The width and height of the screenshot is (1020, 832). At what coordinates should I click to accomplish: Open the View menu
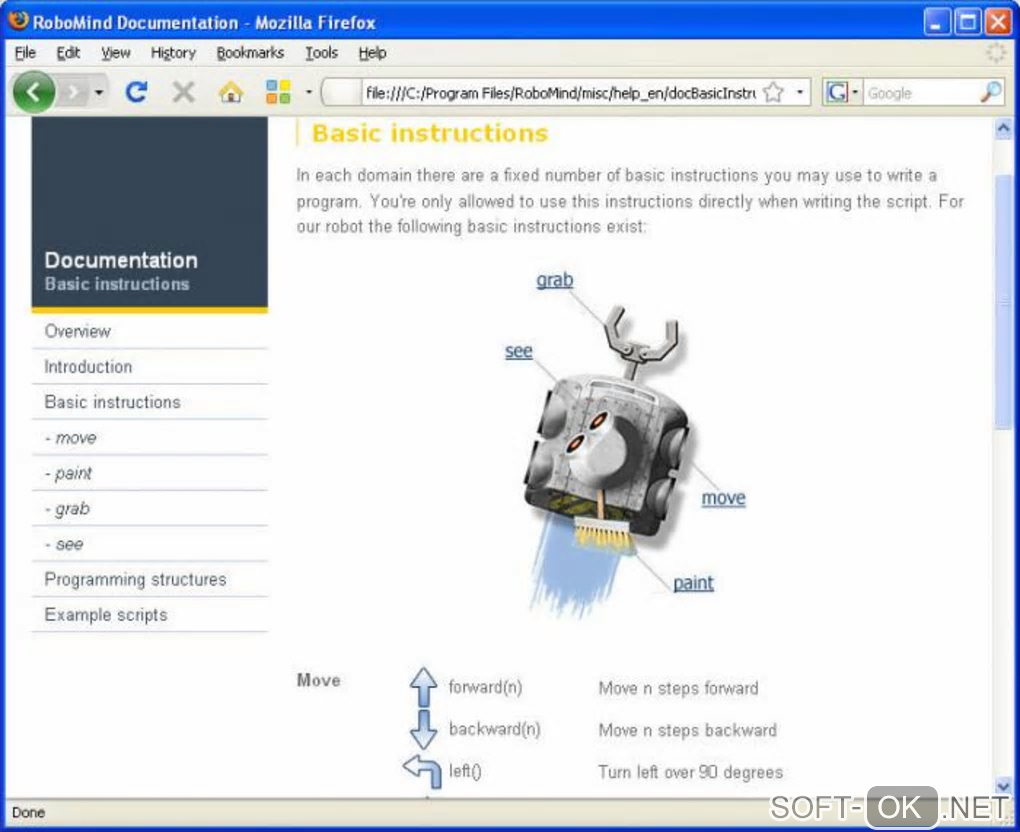click(115, 53)
